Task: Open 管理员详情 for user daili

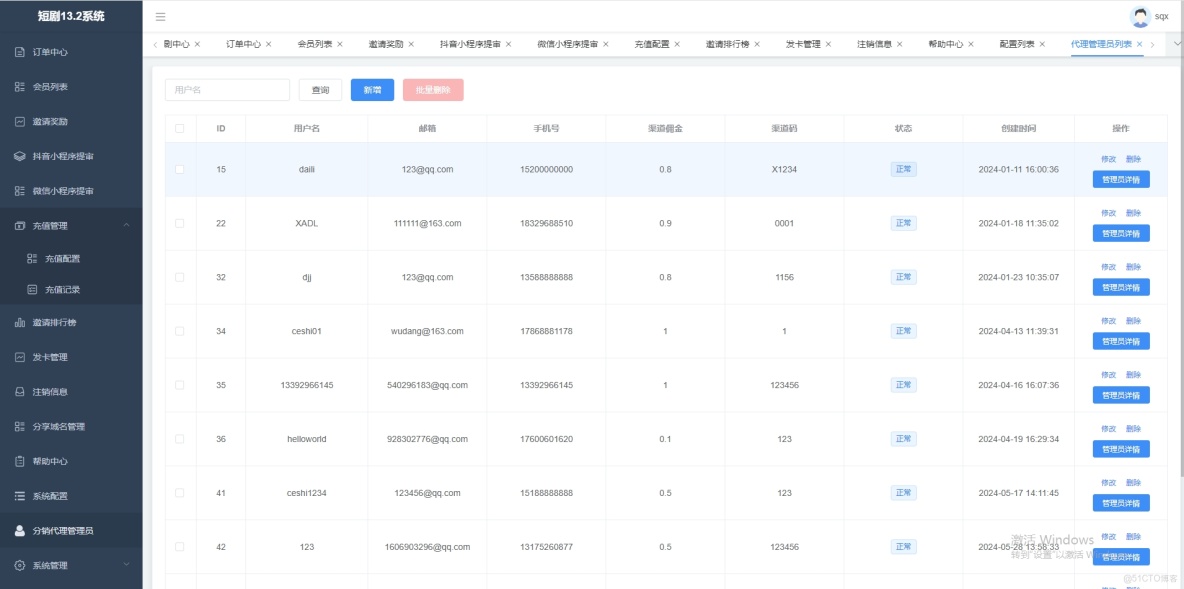Action: pos(1122,179)
